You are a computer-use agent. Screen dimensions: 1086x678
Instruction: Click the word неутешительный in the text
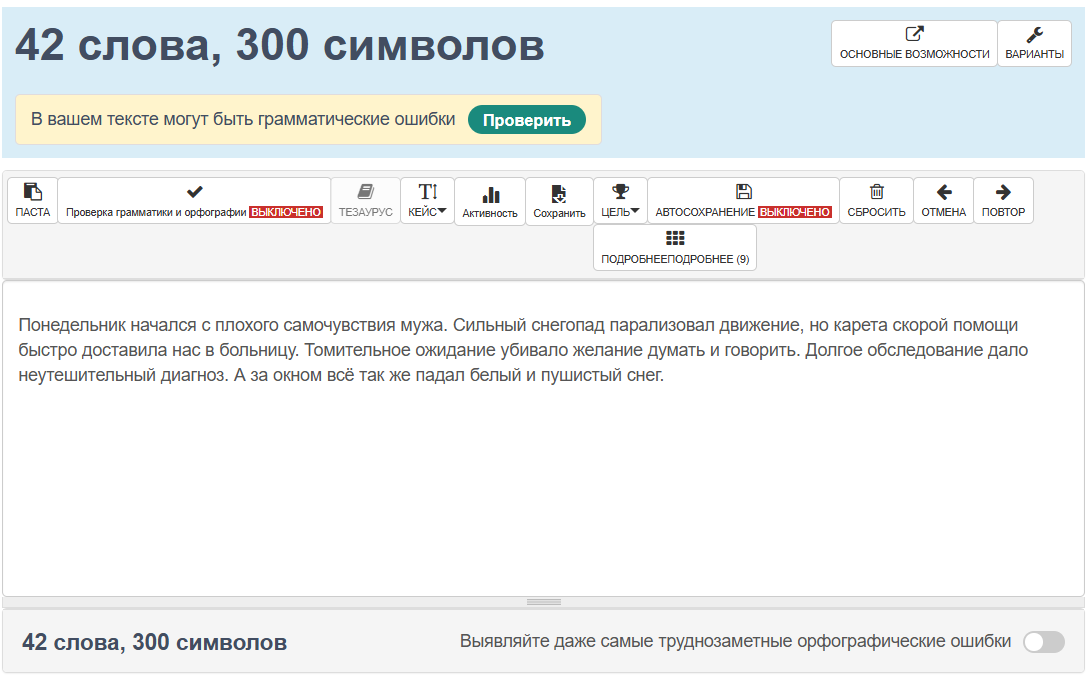87,375
